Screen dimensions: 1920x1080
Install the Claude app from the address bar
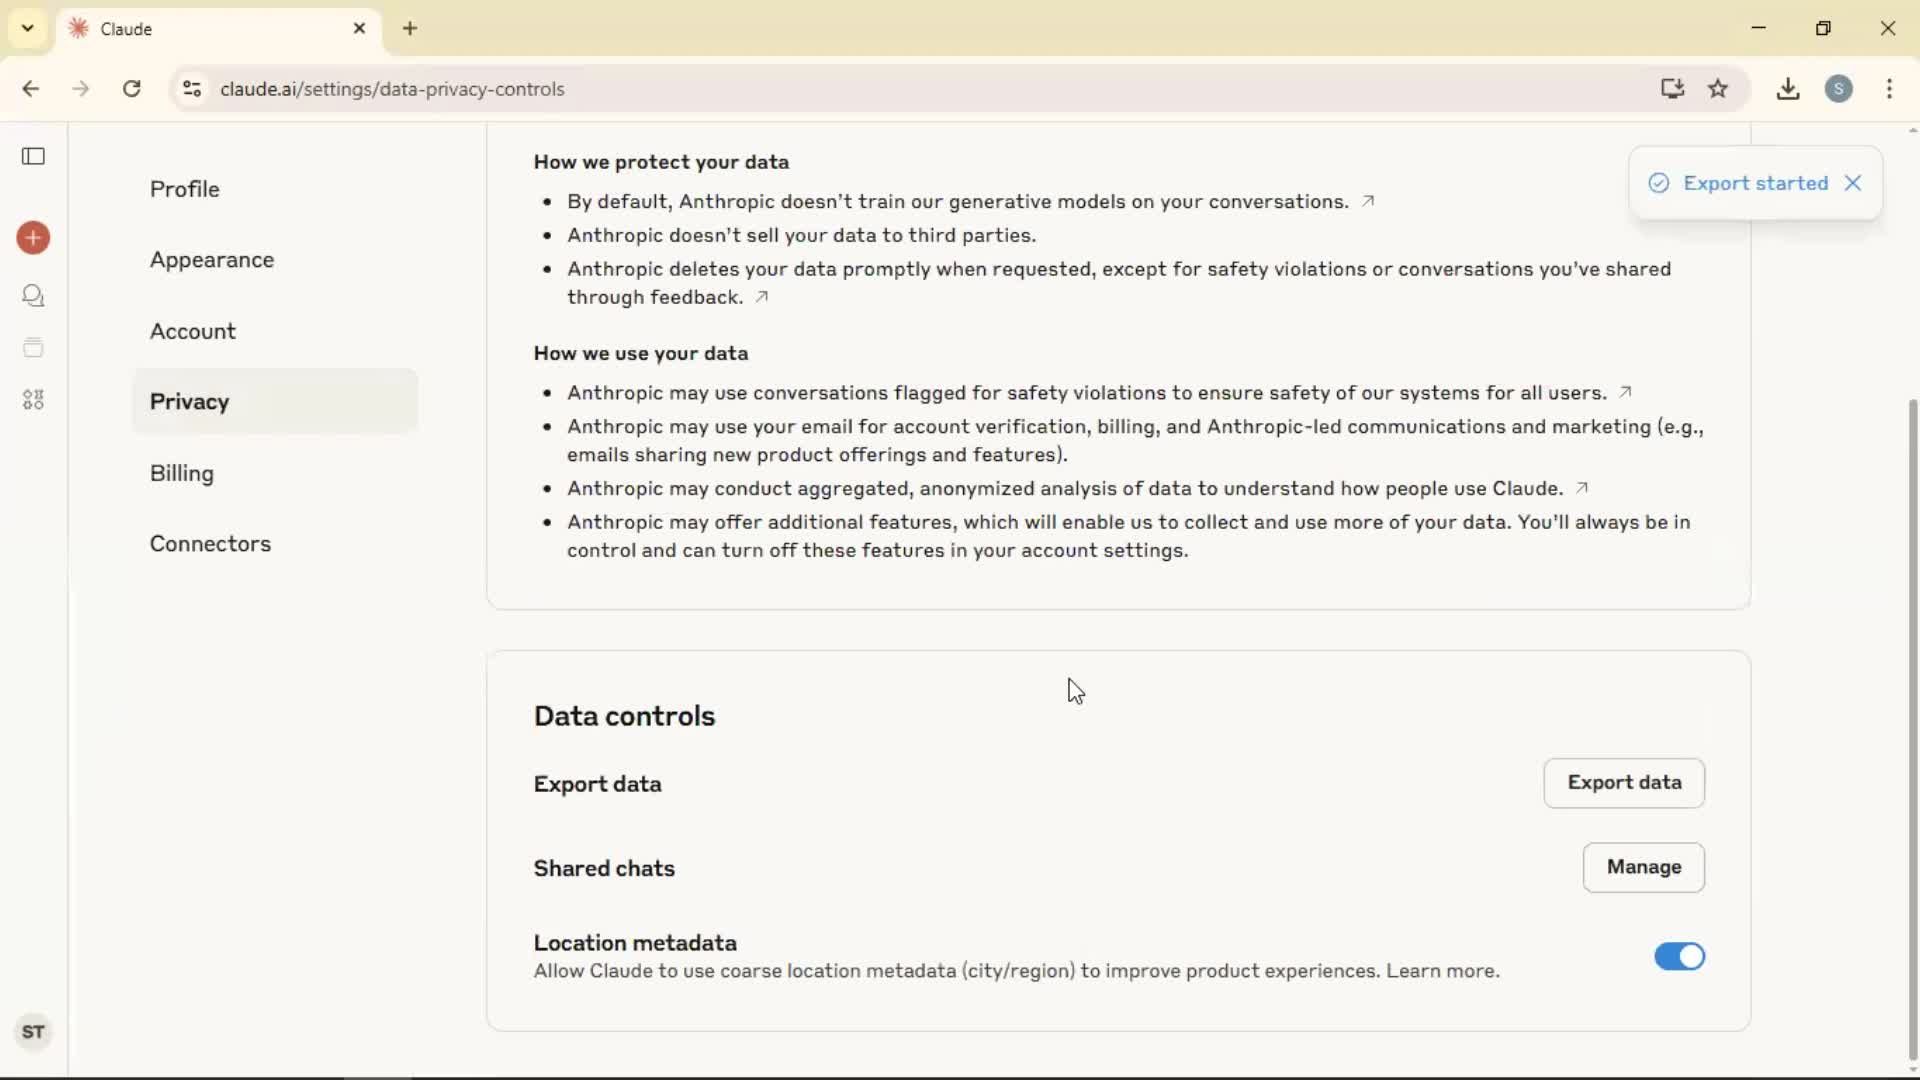[x=1672, y=89]
